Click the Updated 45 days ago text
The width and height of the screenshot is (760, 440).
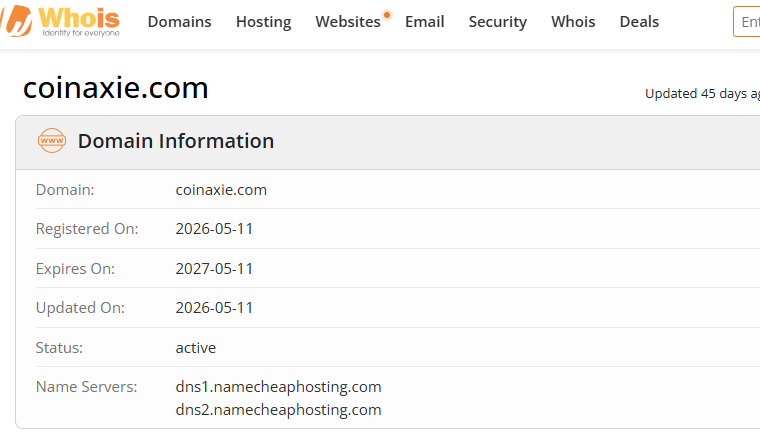pos(702,94)
